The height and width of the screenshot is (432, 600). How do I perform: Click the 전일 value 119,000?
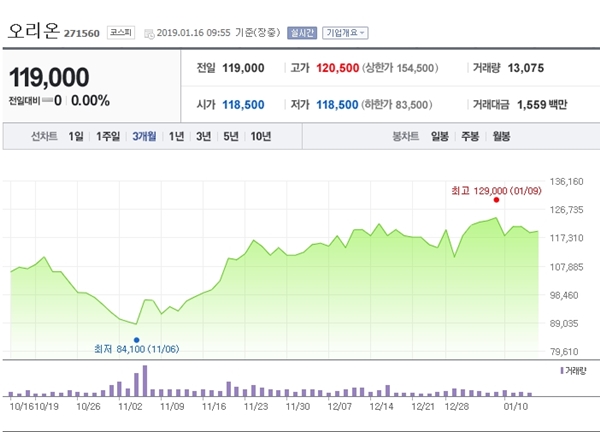click(243, 68)
